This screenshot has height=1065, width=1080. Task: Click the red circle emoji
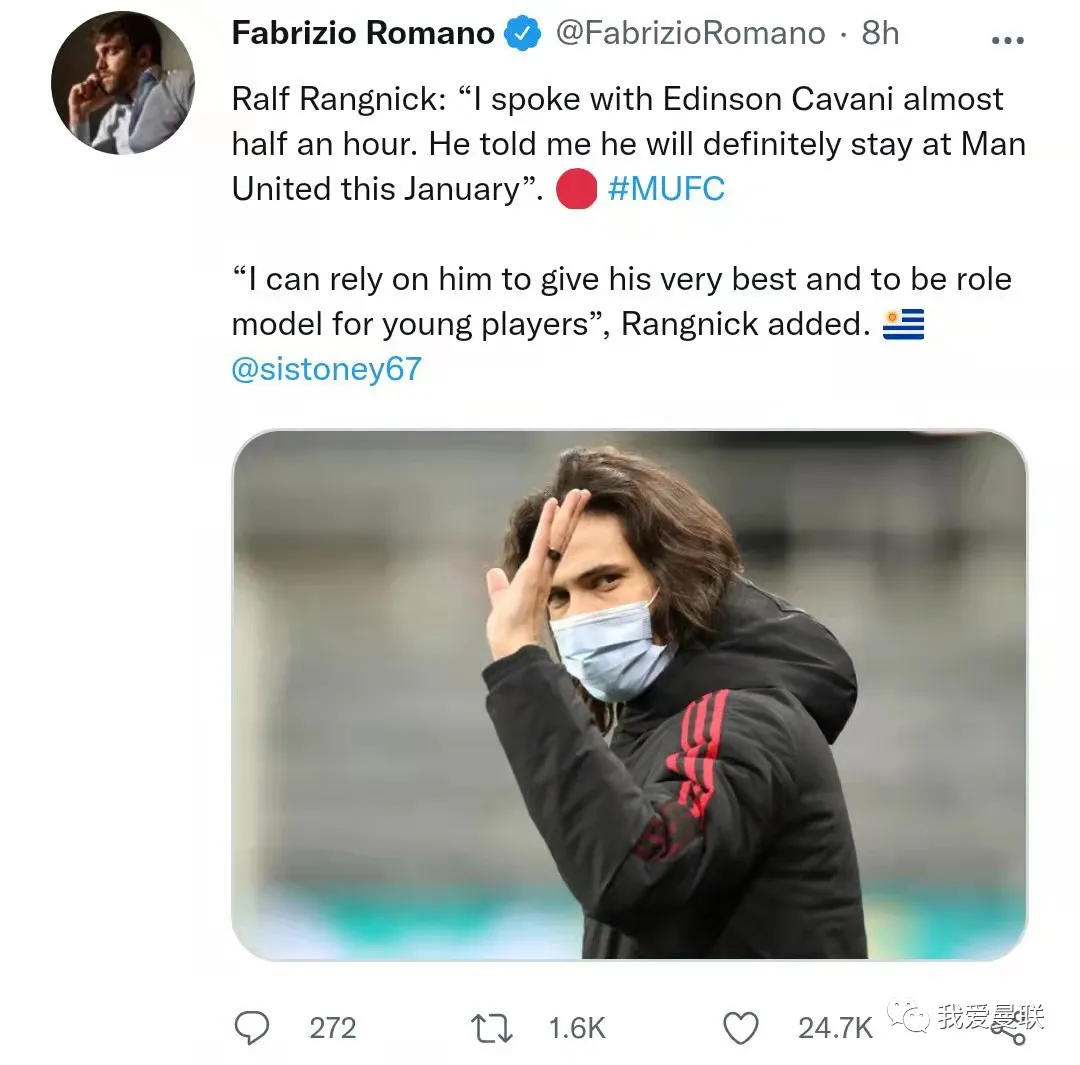click(576, 189)
